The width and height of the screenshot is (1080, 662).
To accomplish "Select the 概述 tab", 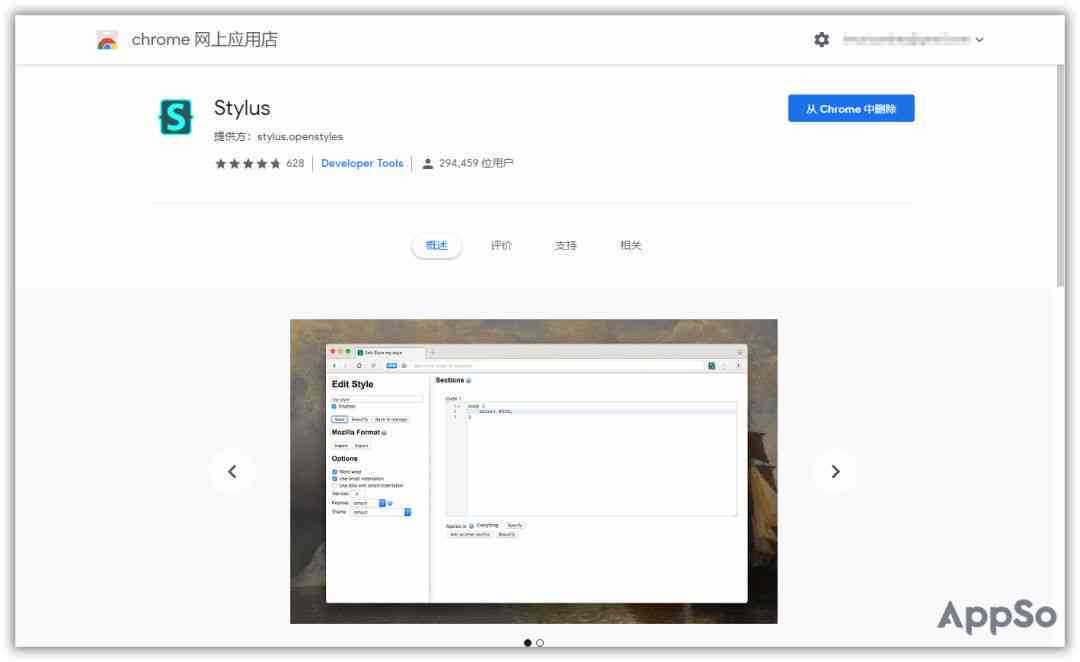I will pyautogui.click(x=436, y=245).
